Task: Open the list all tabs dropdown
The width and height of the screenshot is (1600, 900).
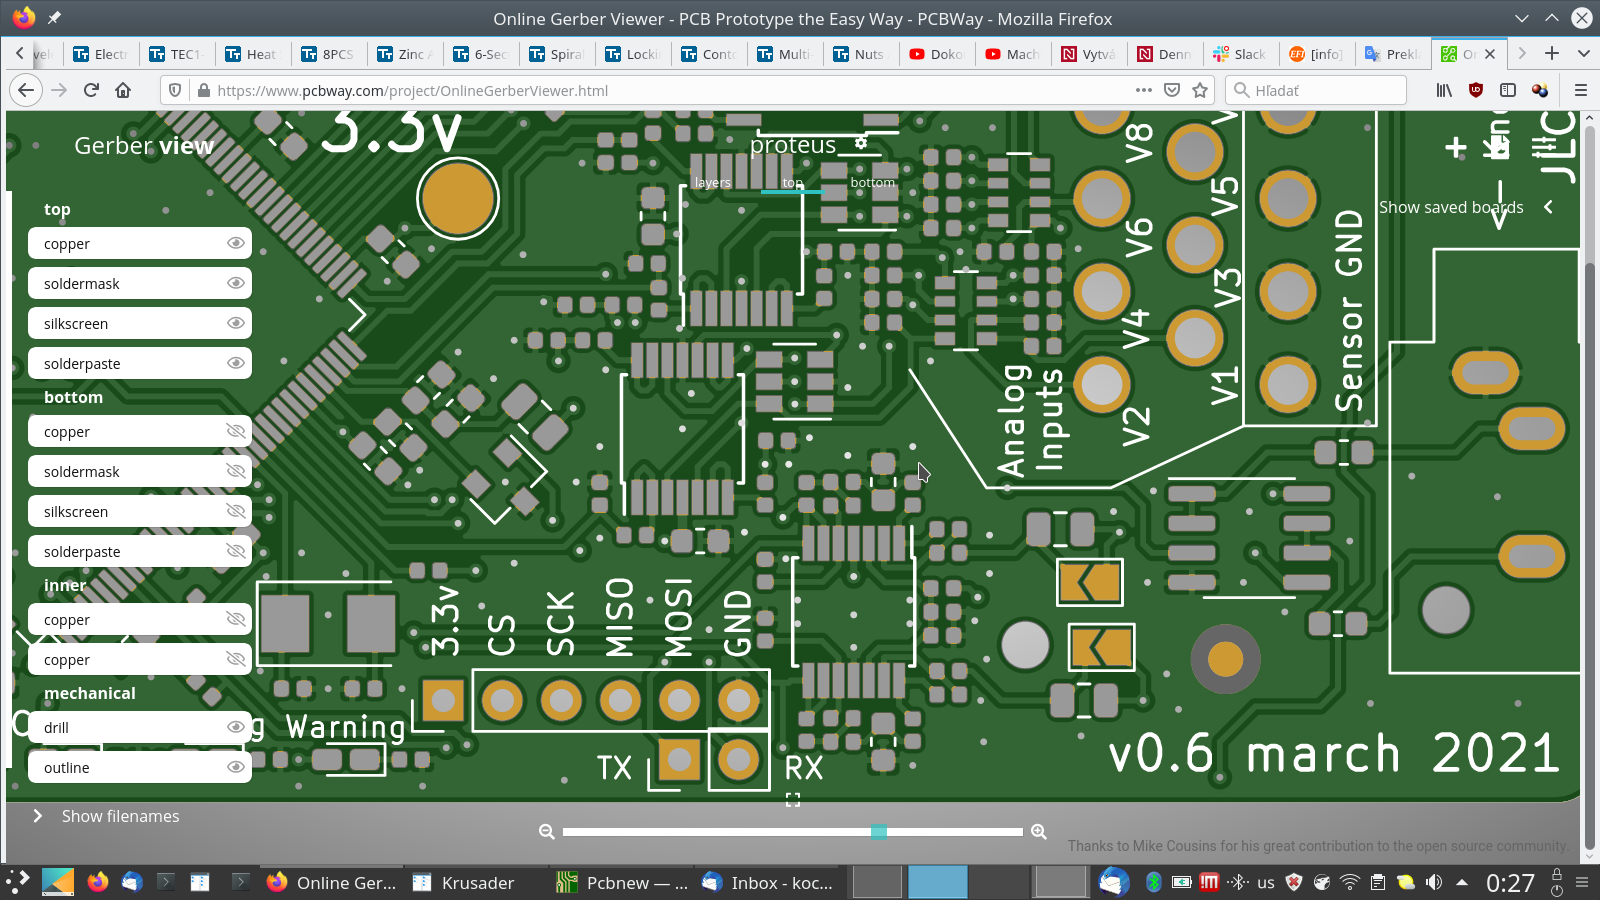Action: [x=1584, y=53]
